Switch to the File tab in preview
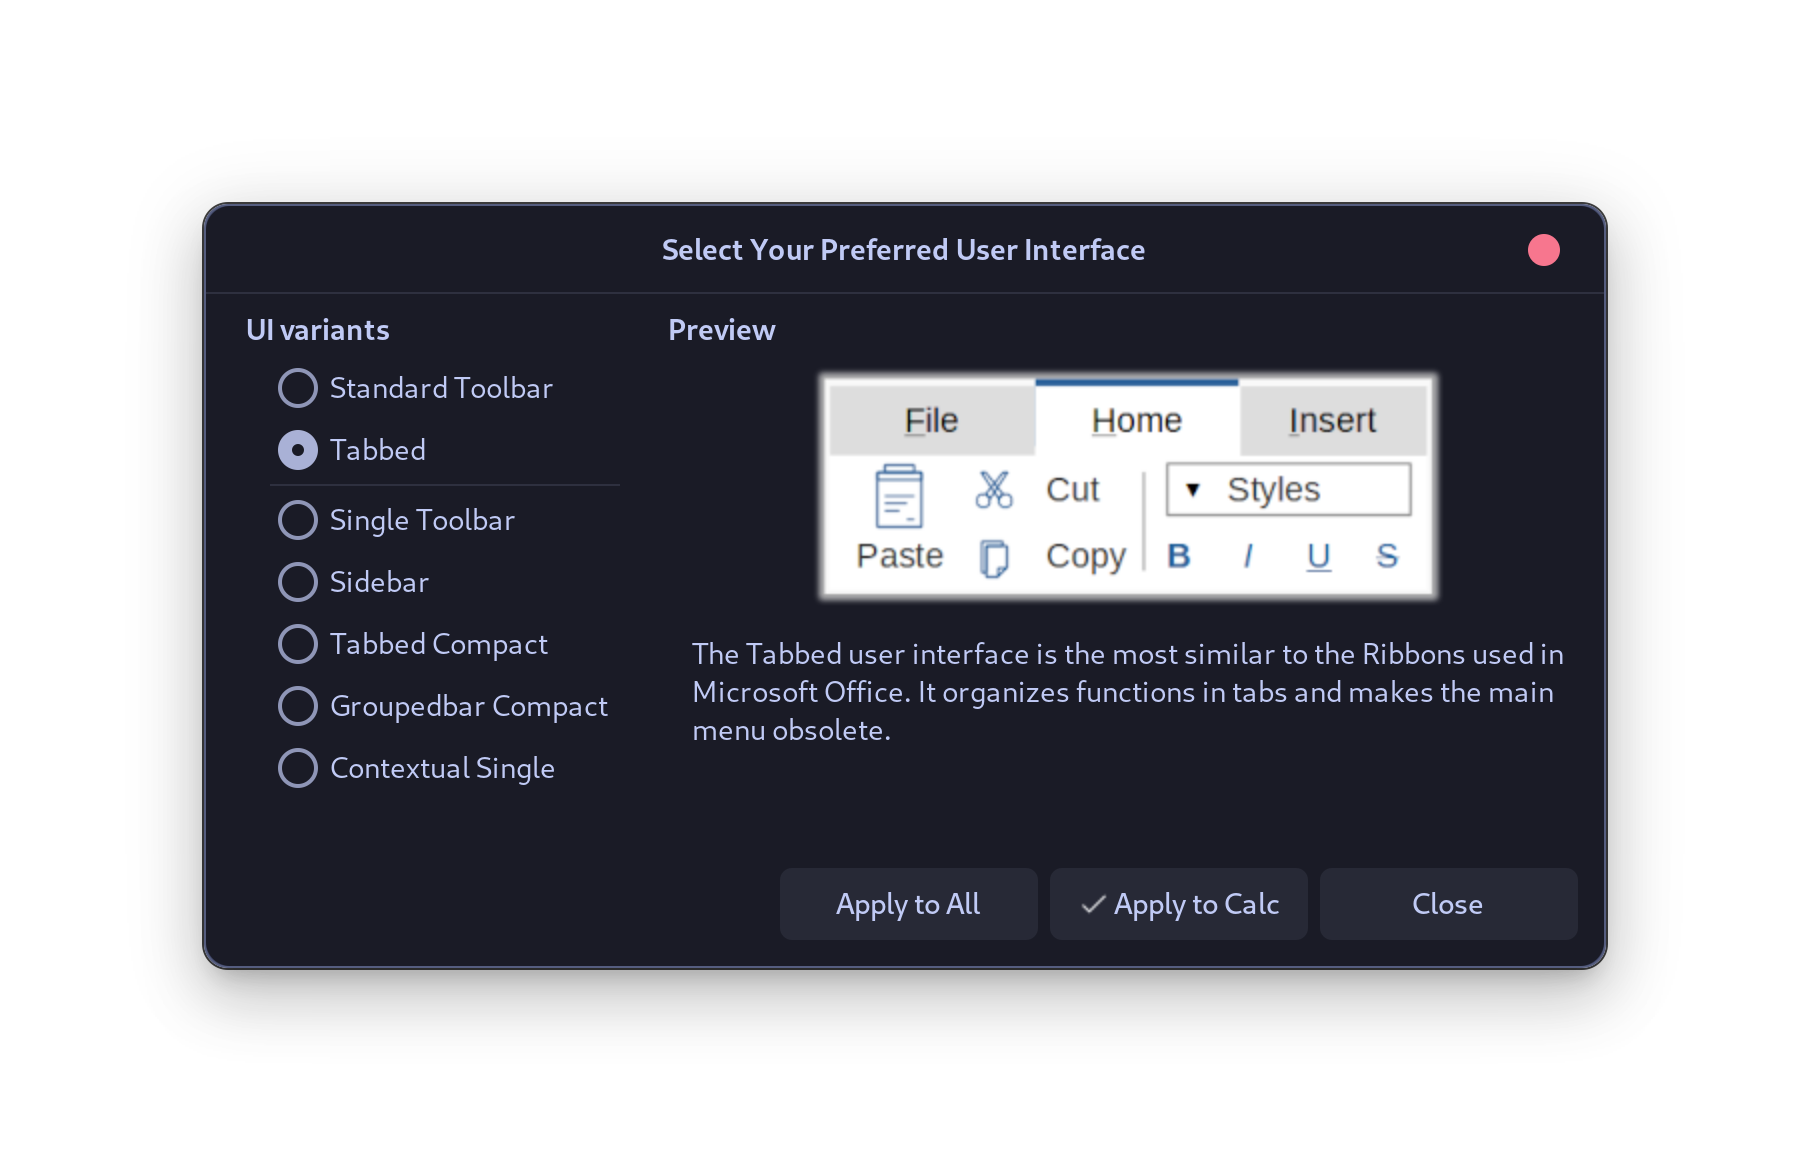 (x=930, y=420)
